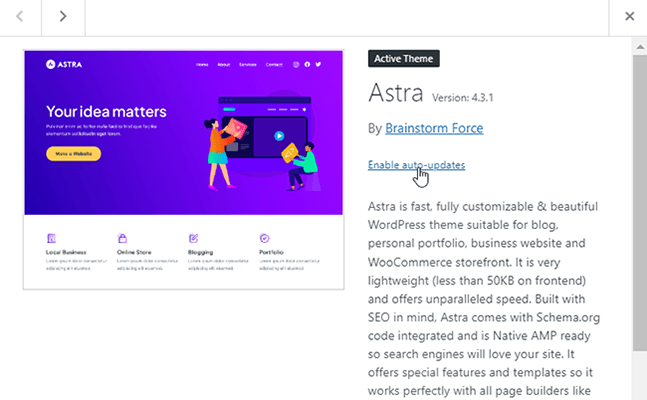Click the Twitter icon in preview
Screen dimensions: 647x400
tap(318, 65)
